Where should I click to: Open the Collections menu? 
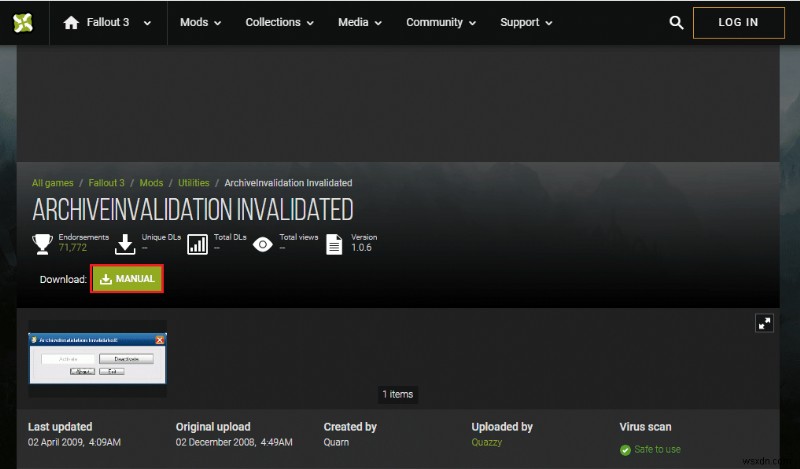pyautogui.click(x=279, y=22)
